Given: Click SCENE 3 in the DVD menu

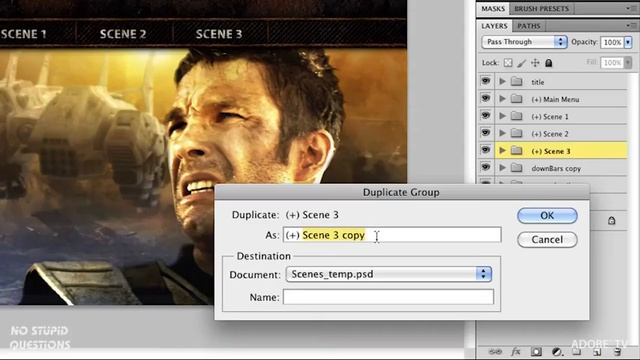Looking at the screenshot, I should tap(219, 34).
